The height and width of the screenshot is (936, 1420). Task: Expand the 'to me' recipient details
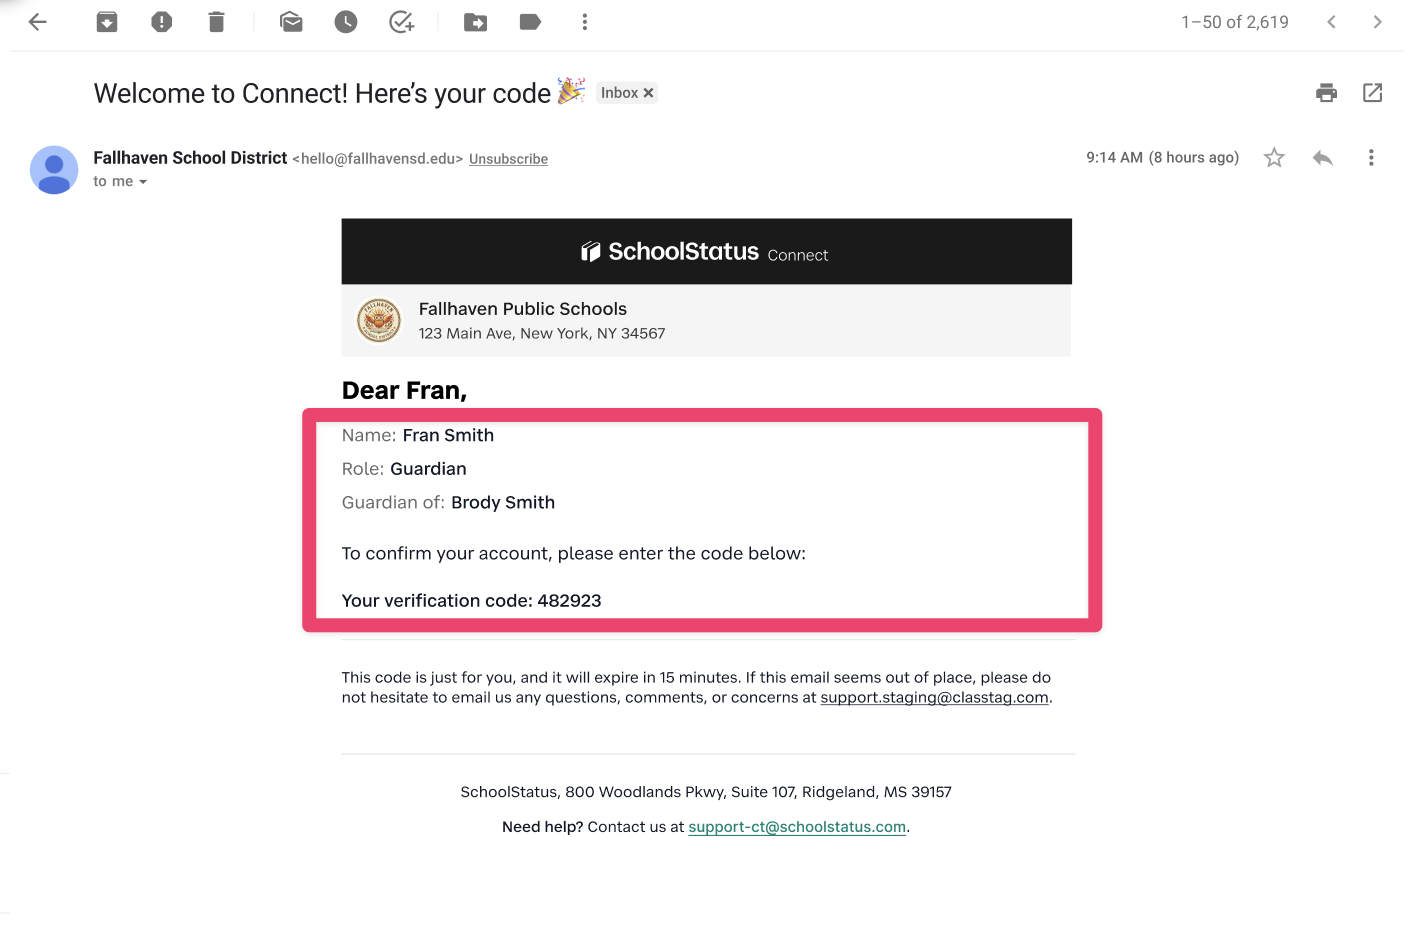coord(143,182)
